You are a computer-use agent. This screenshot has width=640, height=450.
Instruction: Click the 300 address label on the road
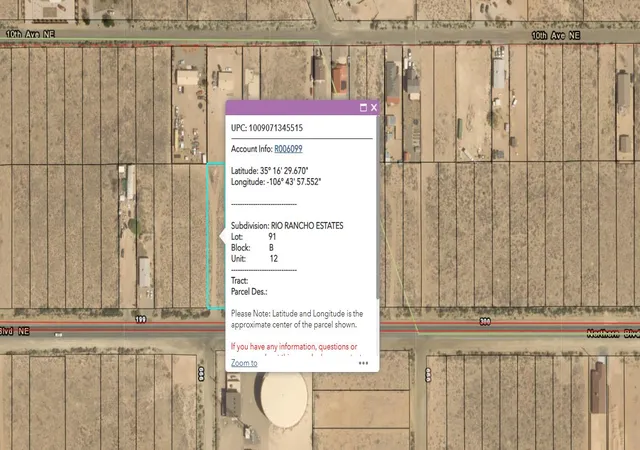coord(485,322)
